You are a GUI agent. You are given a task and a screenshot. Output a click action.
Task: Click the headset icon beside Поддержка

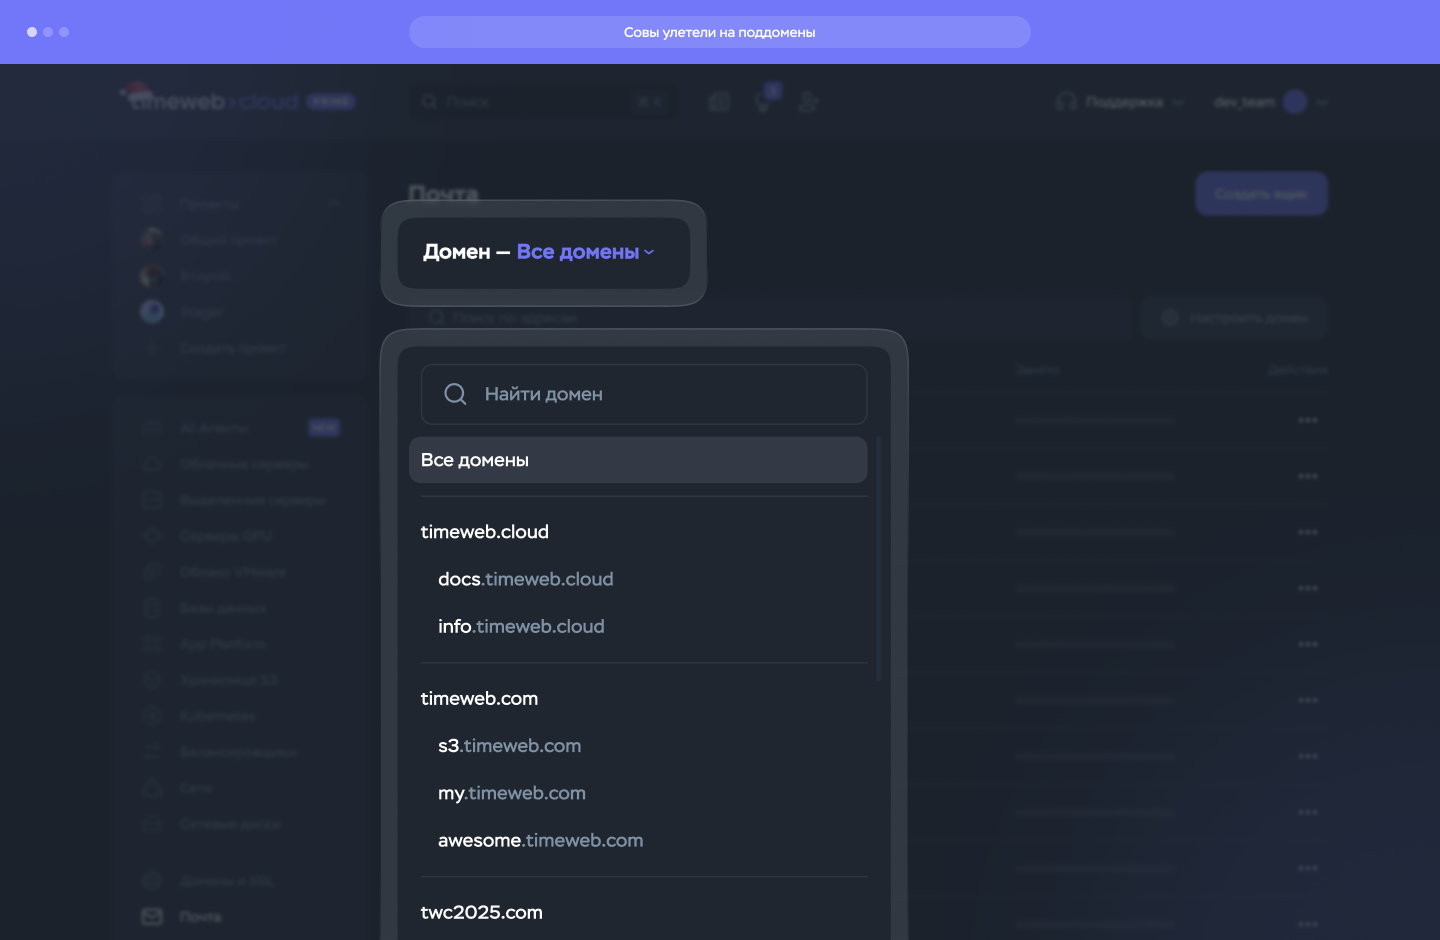point(1066,102)
